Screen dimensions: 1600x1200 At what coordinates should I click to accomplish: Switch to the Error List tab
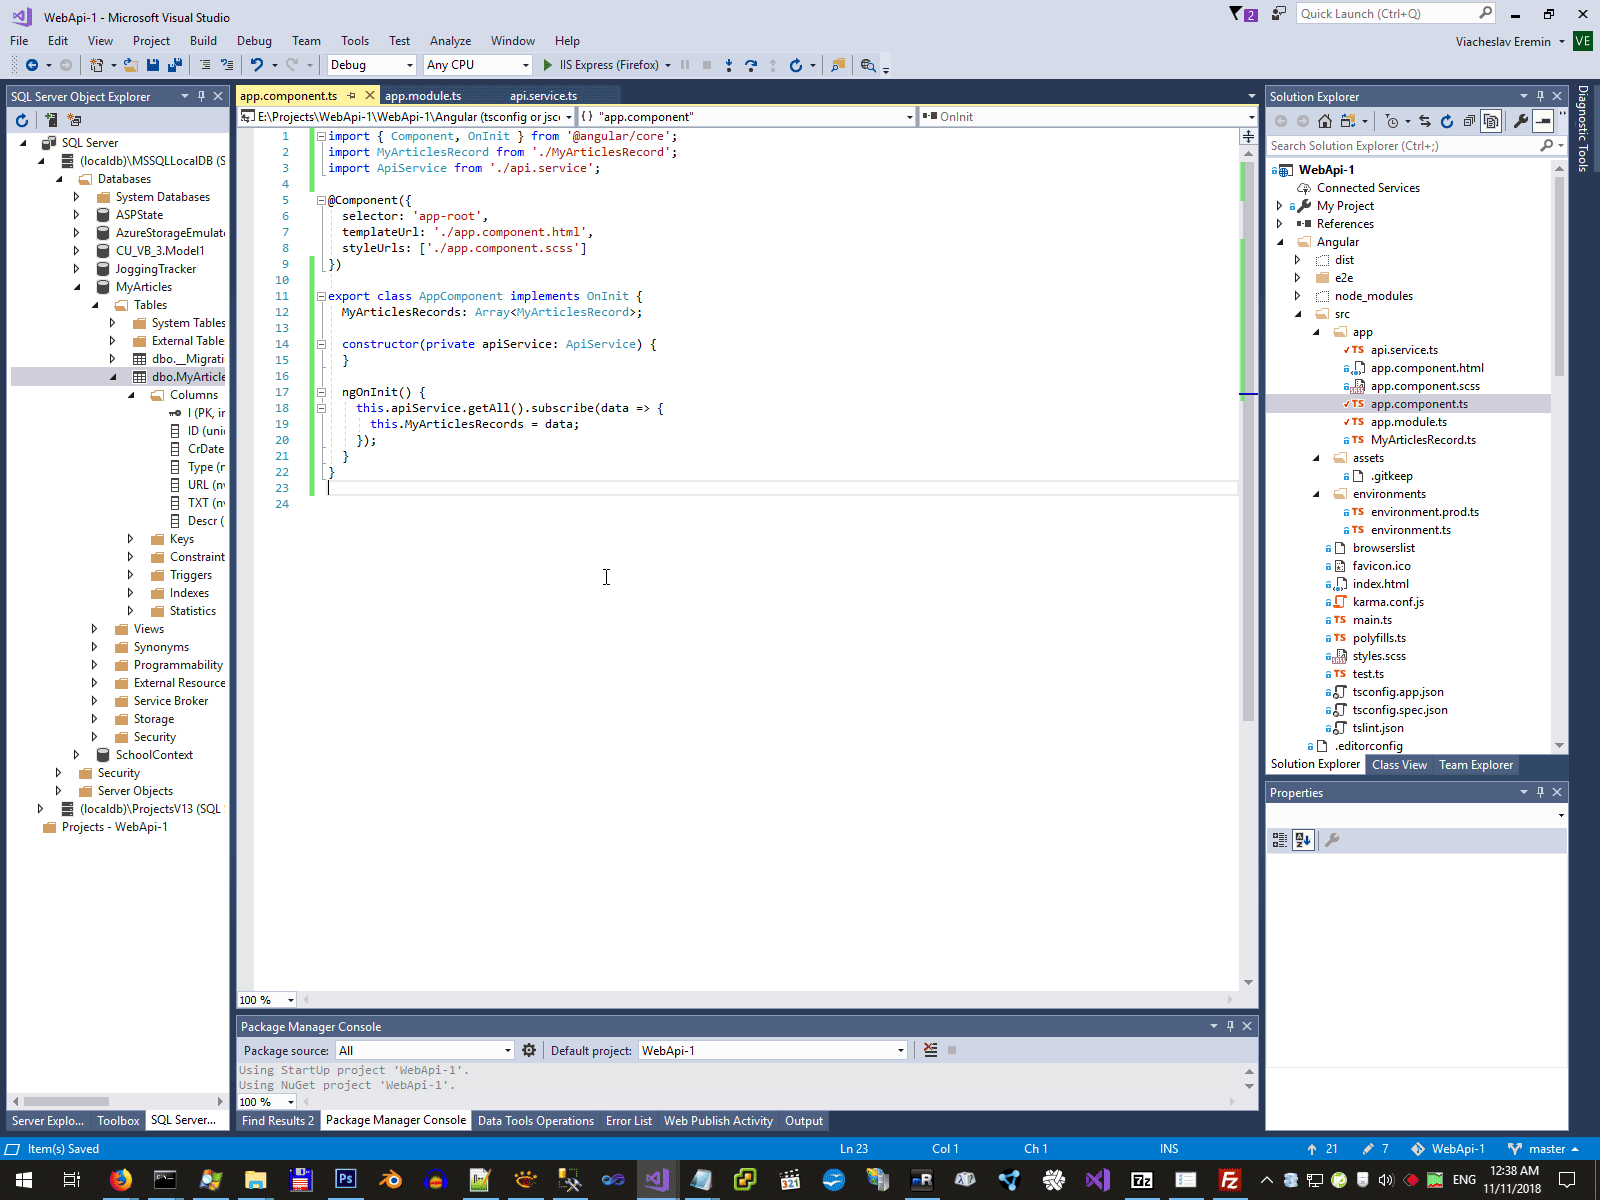(x=628, y=1121)
